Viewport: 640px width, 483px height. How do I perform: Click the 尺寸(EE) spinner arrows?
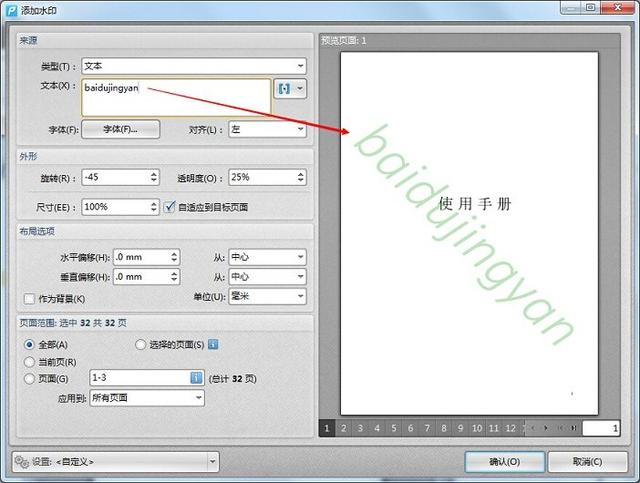(153, 207)
